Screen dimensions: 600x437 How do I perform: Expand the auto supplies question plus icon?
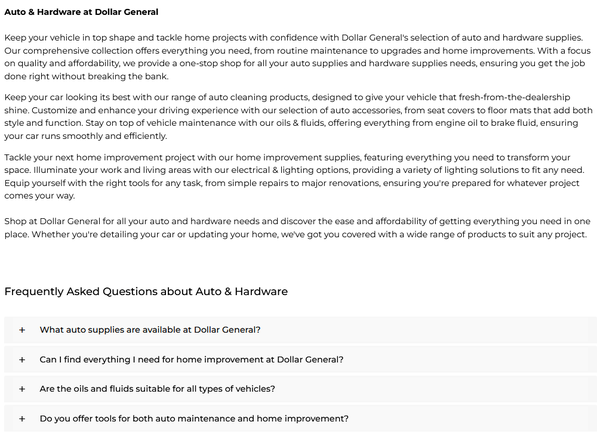[x=22, y=329]
